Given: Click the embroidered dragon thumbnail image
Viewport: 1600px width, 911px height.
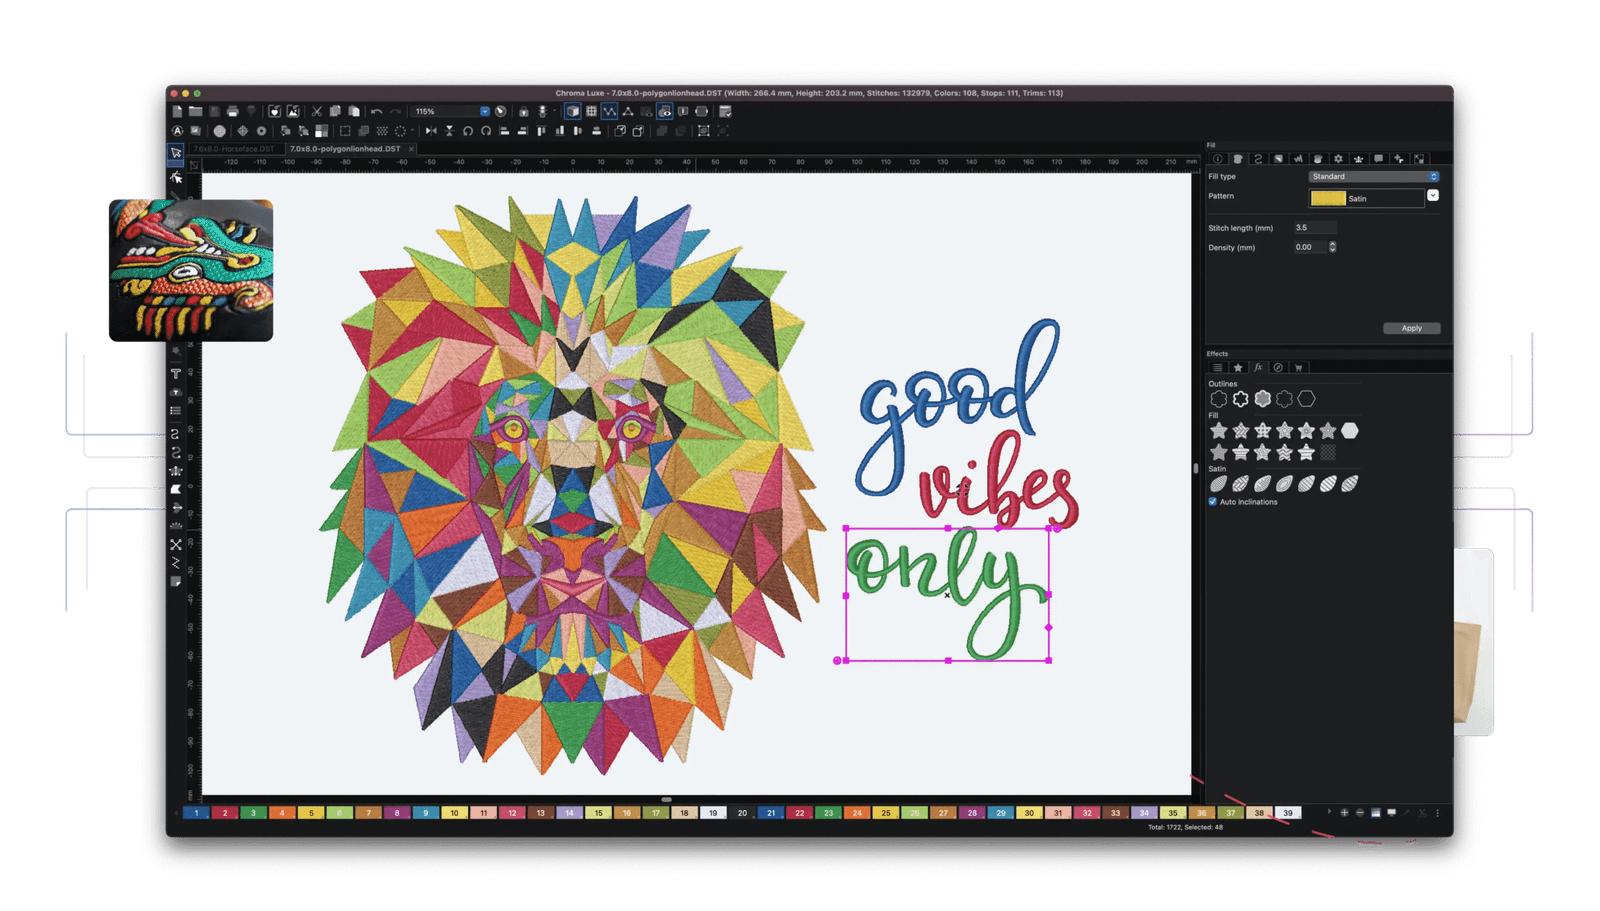Looking at the screenshot, I should pyautogui.click(x=191, y=270).
